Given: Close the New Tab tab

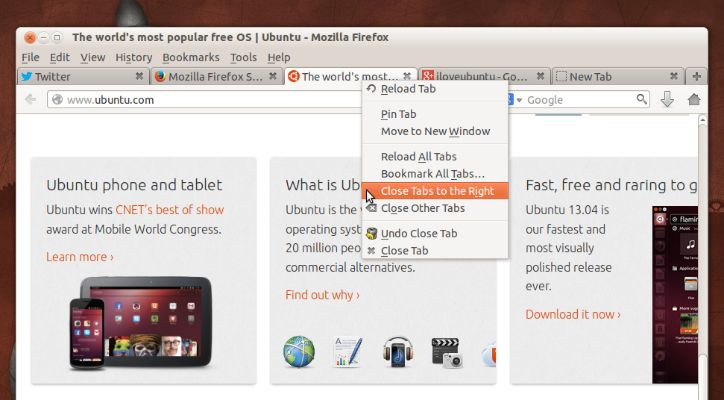Looking at the screenshot, I should (x=671, y=76).
